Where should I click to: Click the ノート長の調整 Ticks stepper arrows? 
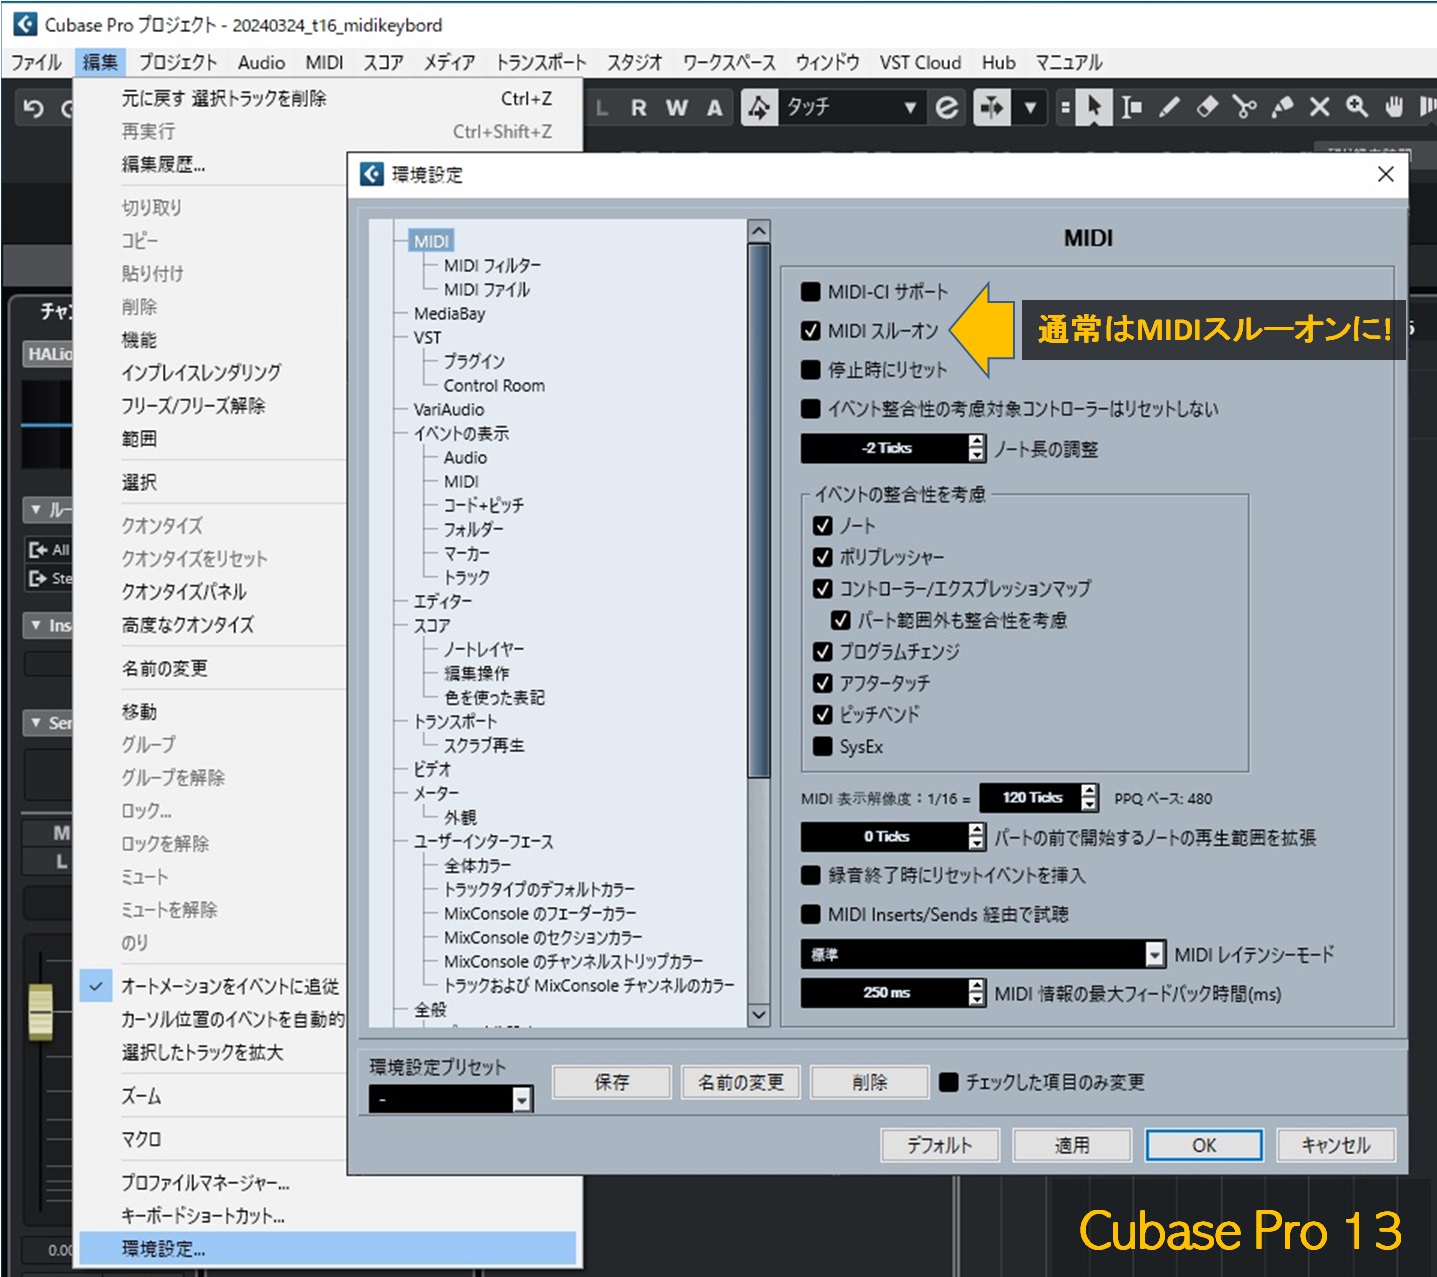click(977, 448)
